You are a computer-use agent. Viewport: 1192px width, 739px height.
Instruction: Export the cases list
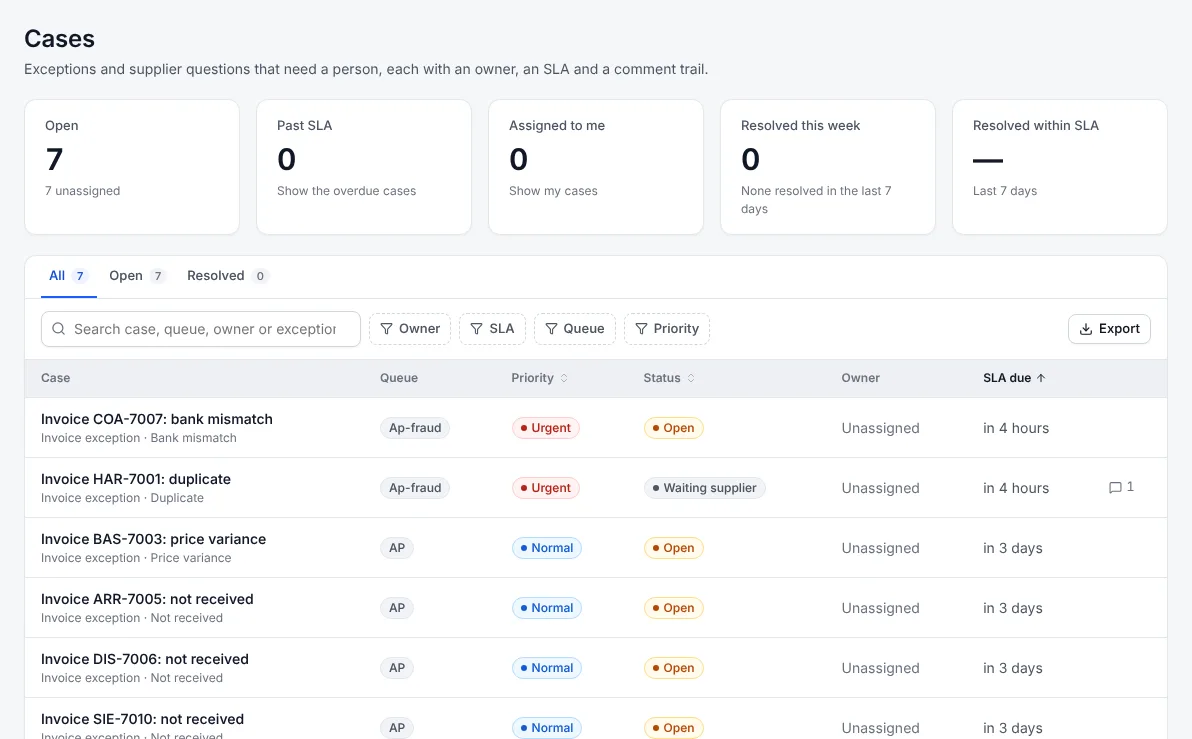[x=1109, y=329]
